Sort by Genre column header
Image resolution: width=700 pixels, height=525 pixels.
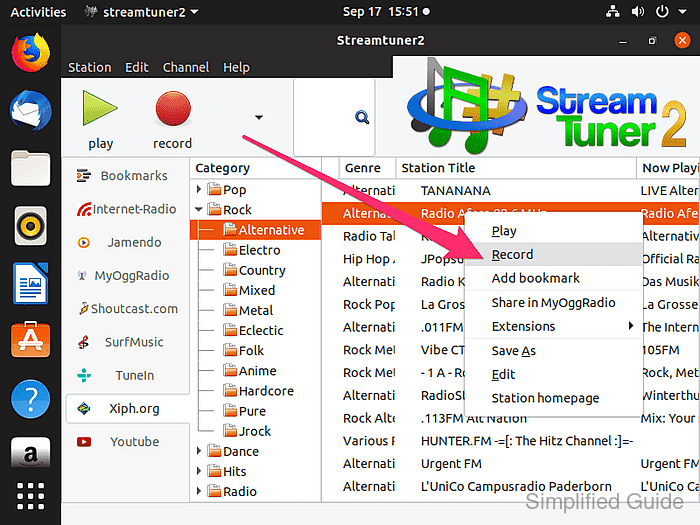(367, 168)
